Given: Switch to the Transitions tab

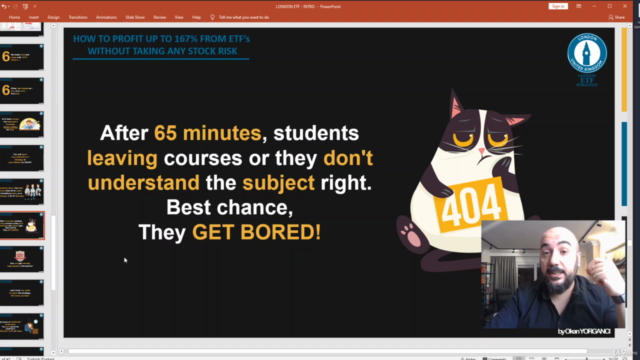Looking at the screenshot, I should tap(78, 18).
